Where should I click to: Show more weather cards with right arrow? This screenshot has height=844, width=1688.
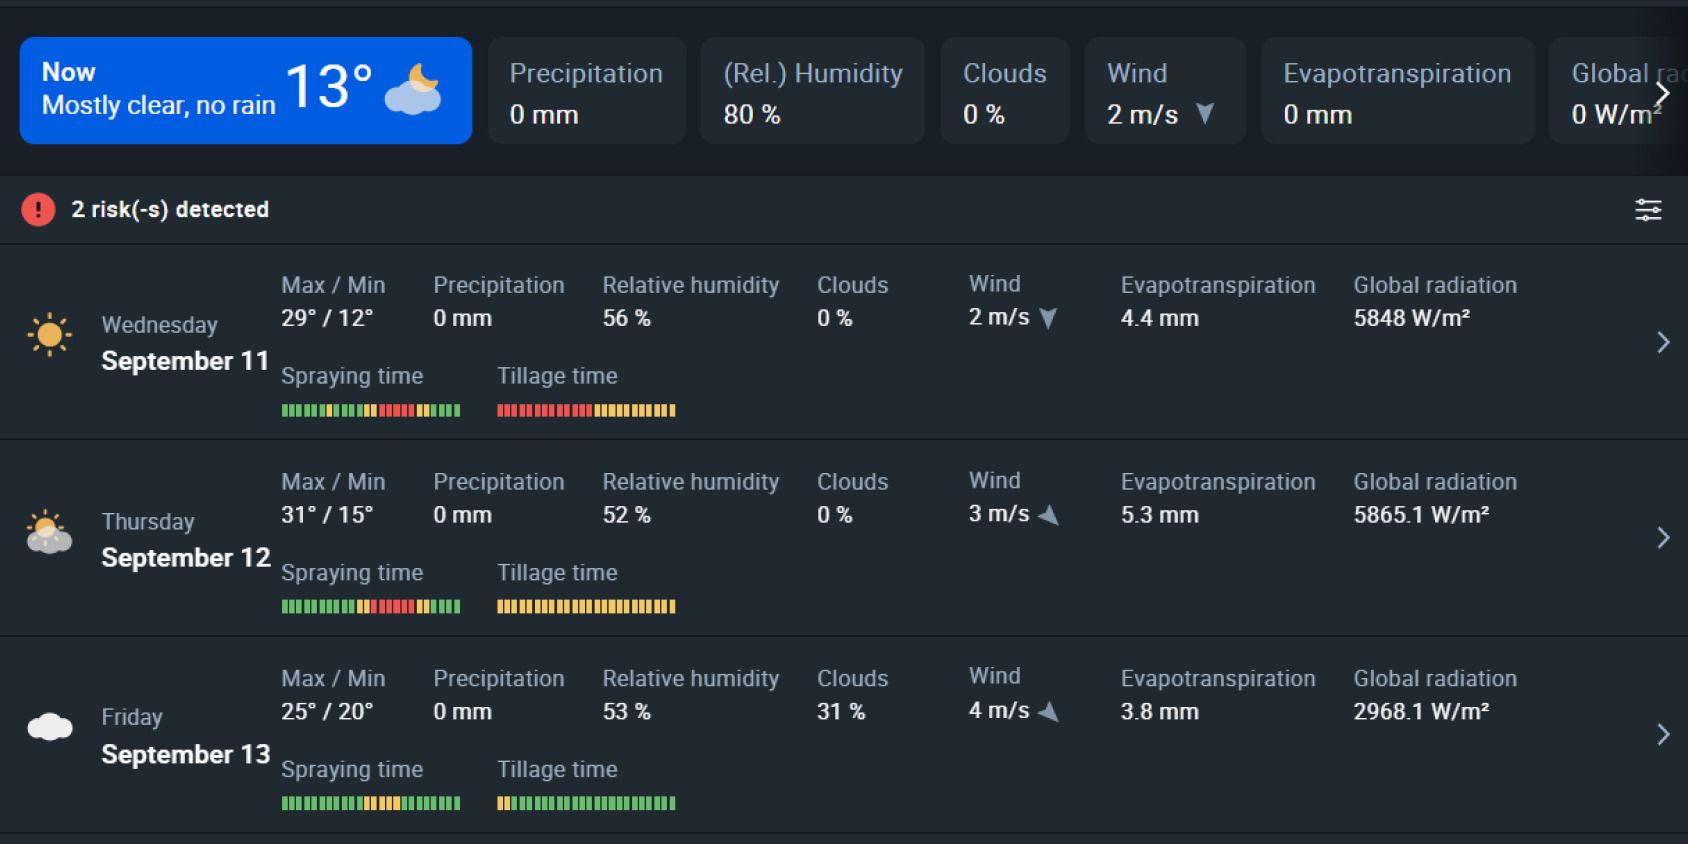[1662, 94]
